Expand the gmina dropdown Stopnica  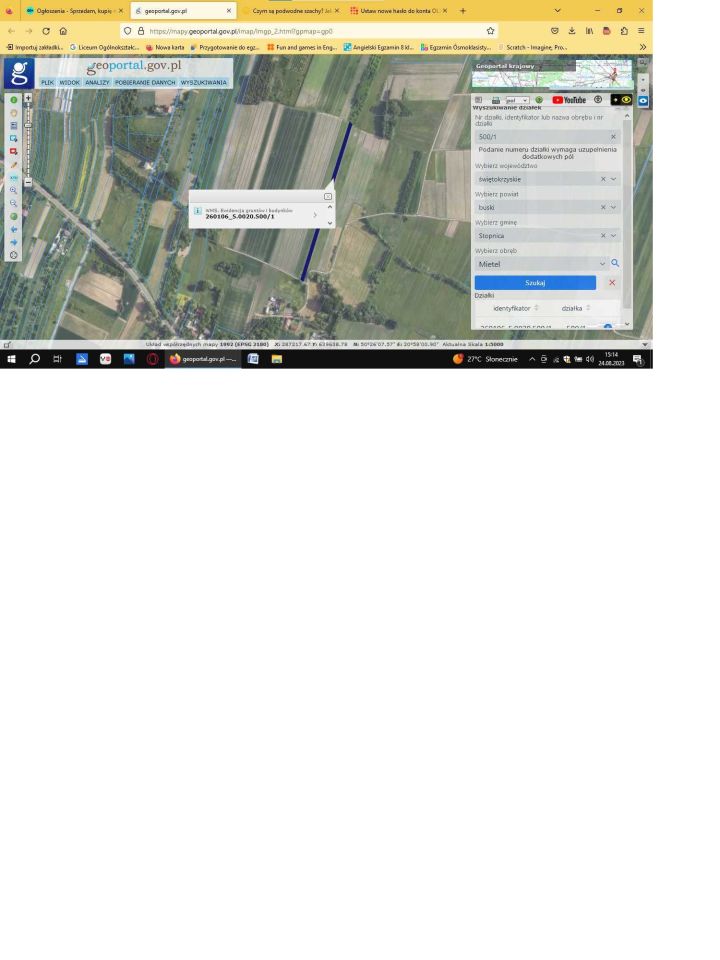(613, 236)
